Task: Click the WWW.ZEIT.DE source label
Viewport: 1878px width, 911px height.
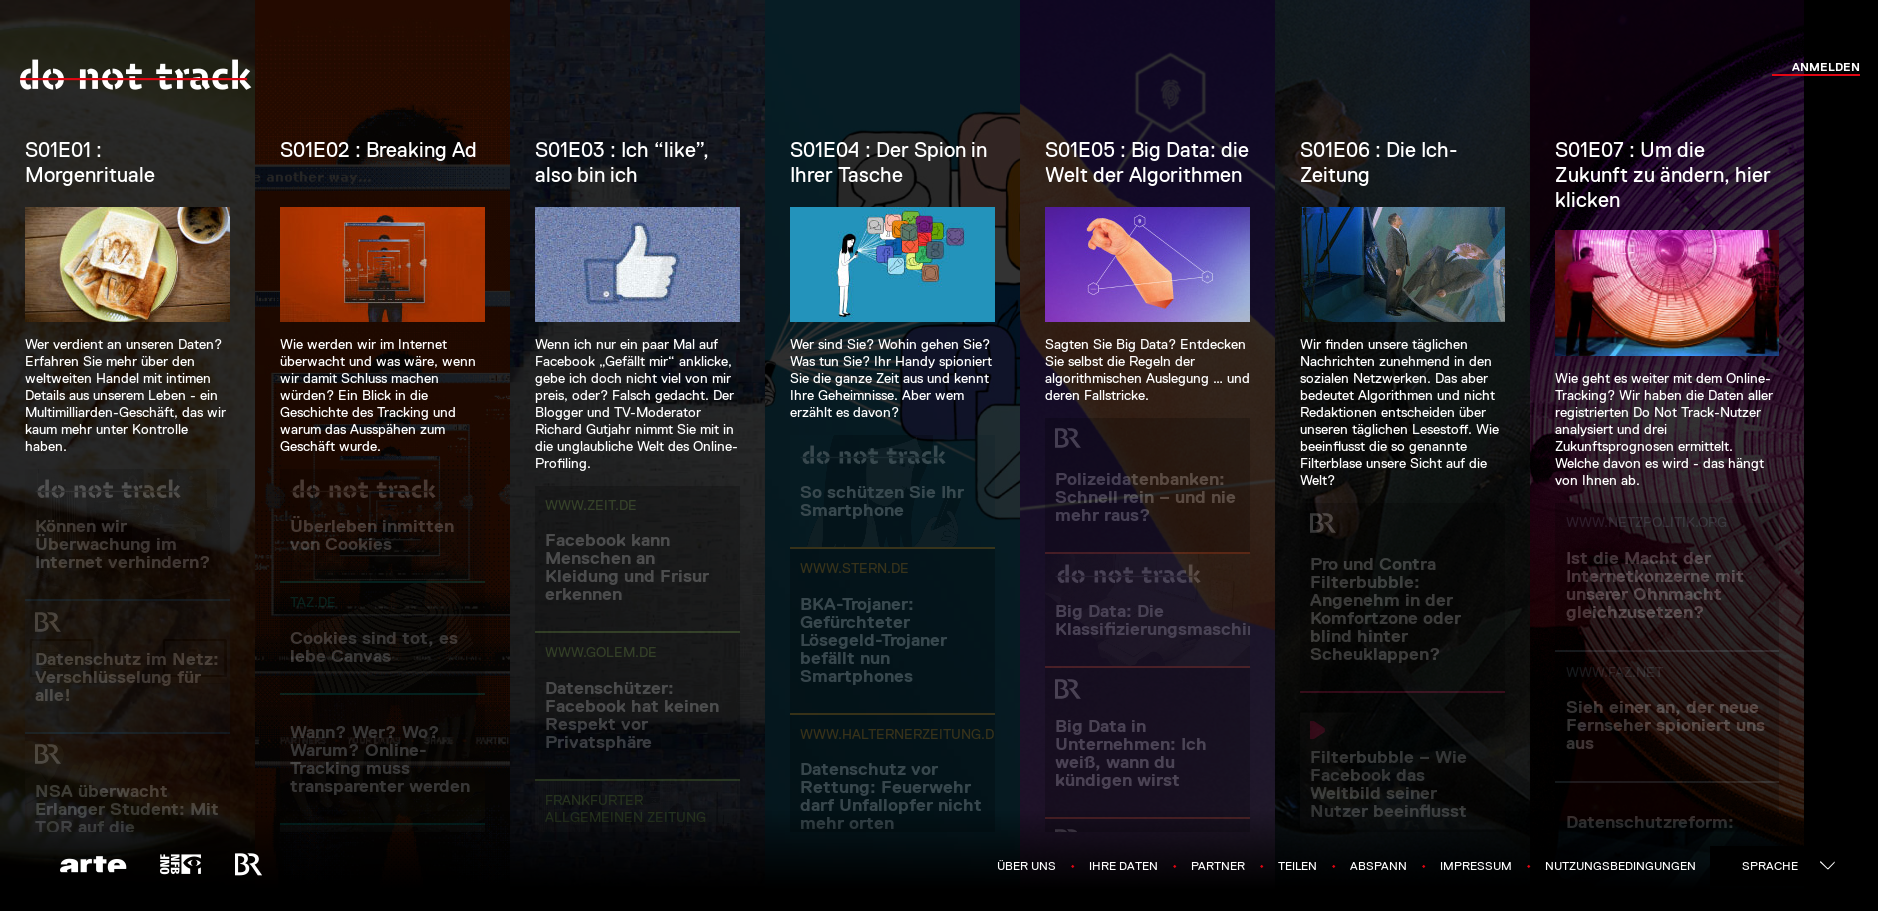Action: (x=591, y=505)
